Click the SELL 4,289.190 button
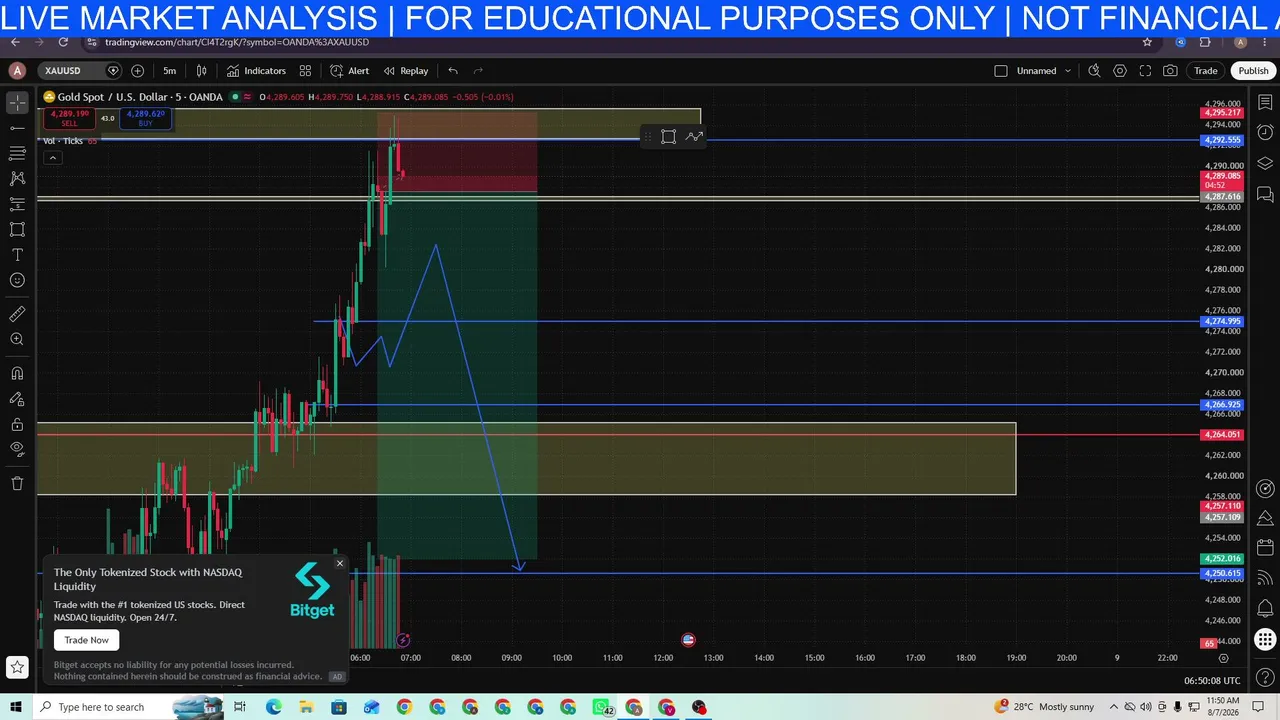This screenshot has width=1280, height=720. pos(69,118)
